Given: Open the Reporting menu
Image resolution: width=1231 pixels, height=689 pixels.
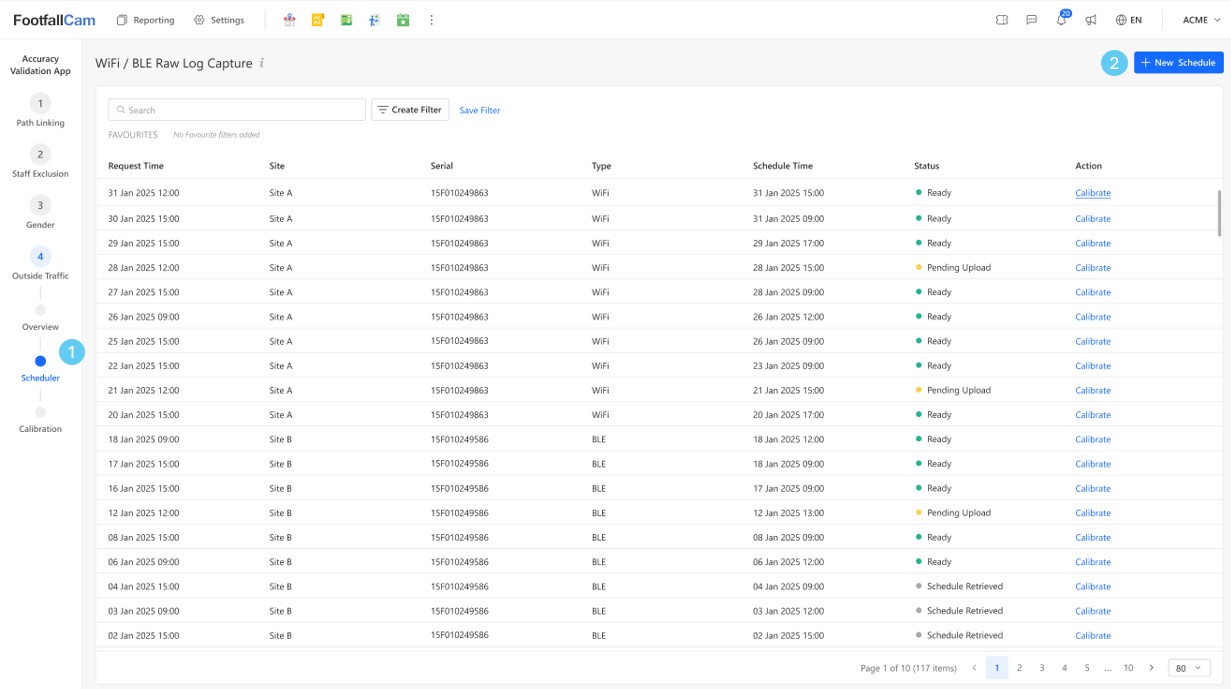Looking at the screenshot, I should [x=145, y=20].
